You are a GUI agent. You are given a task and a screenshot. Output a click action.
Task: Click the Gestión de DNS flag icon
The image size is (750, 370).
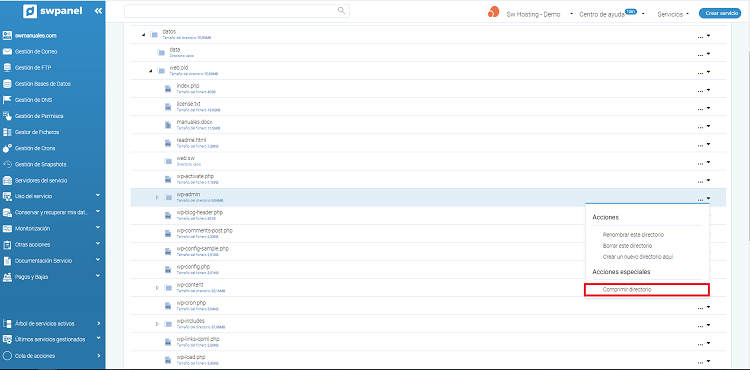pos(7,100)
